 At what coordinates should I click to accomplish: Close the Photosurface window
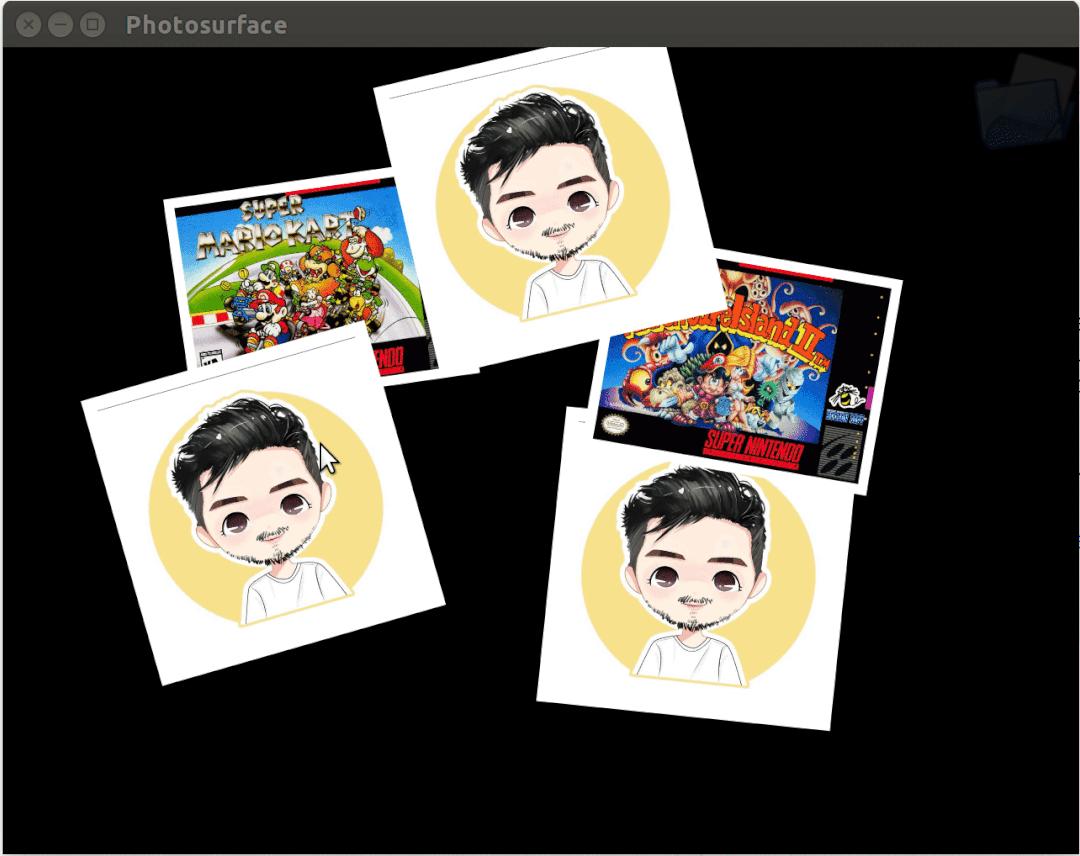tap(29, 25)
